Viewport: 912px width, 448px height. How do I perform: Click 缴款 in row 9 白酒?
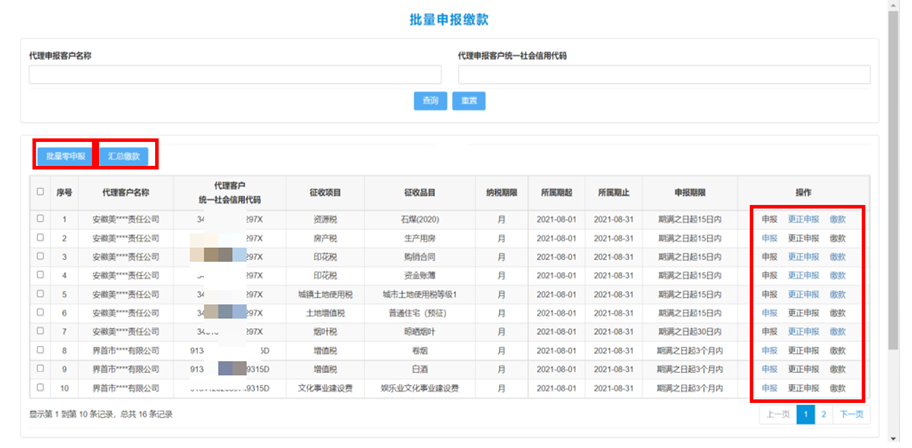838,369
